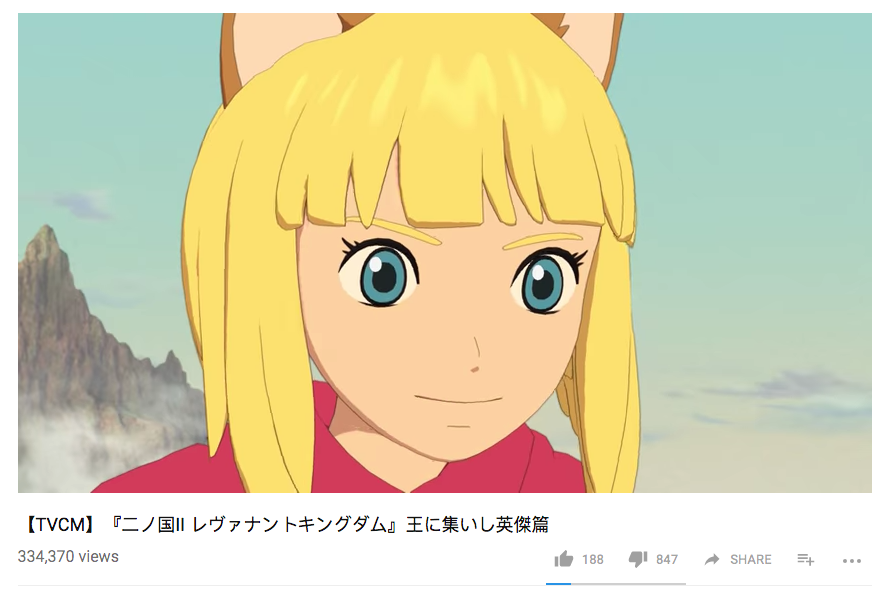Open the three-dot more actions menu

[x=852, y=560]
